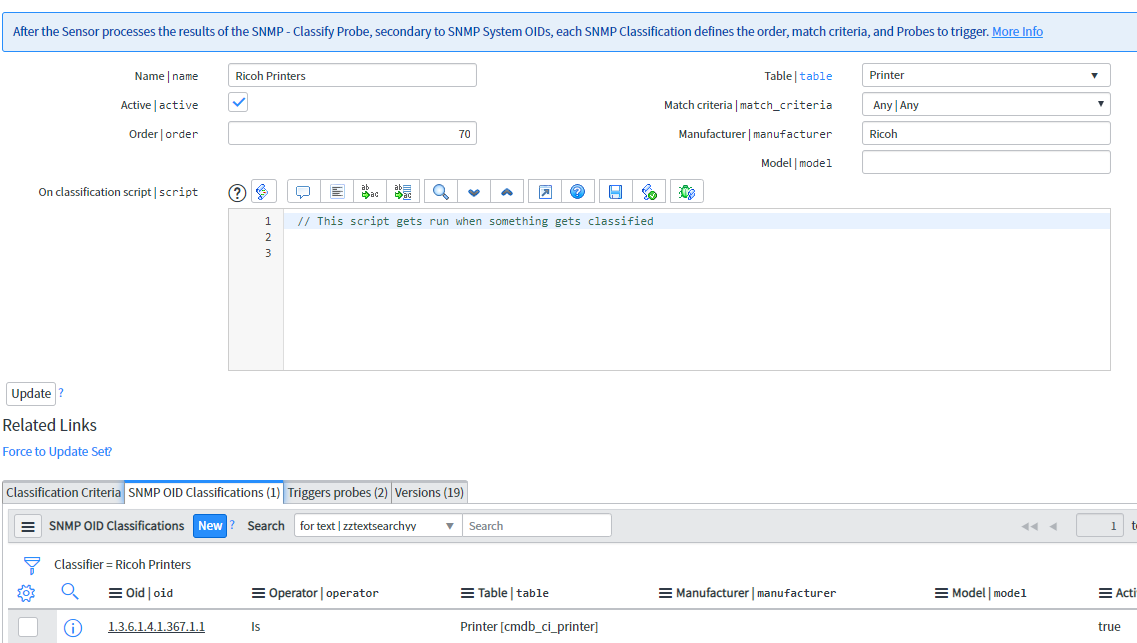Open filter funnel for Classifier breadcrumb
This screenshot has width=1137, height=643.
pos(32,565)
